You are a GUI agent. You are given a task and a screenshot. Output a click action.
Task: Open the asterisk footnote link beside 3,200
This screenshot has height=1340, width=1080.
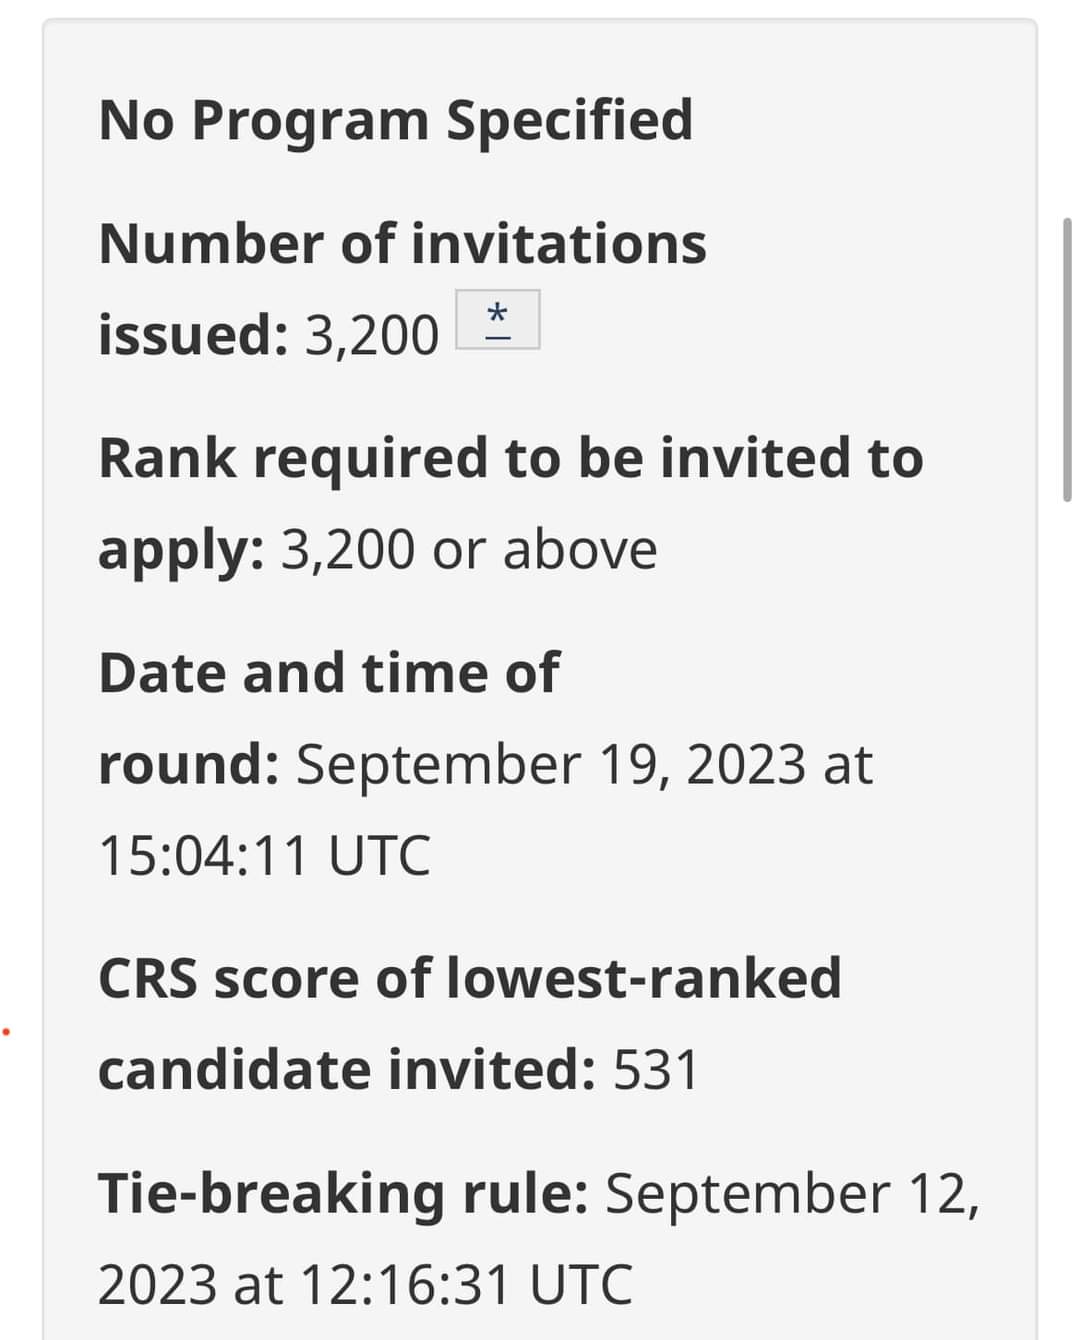498,319
